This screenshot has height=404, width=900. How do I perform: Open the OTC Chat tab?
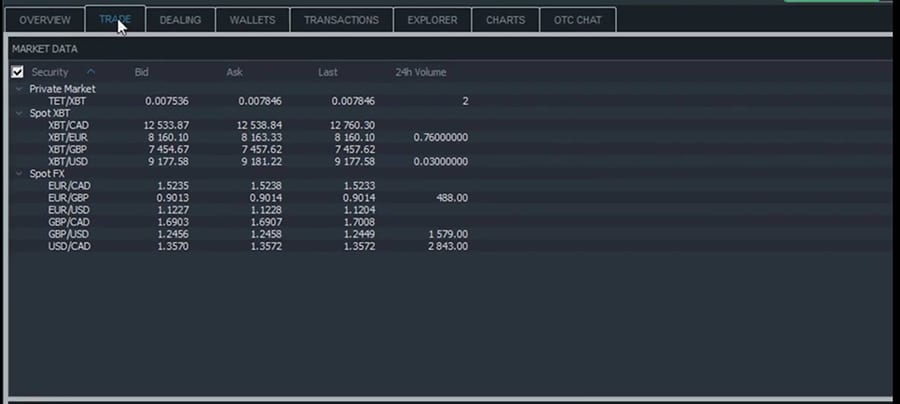[x=577, y=20]
